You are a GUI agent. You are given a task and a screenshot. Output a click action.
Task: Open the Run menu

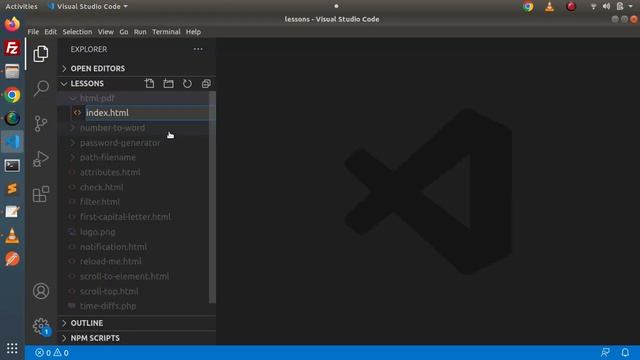[x=140, y=32]
